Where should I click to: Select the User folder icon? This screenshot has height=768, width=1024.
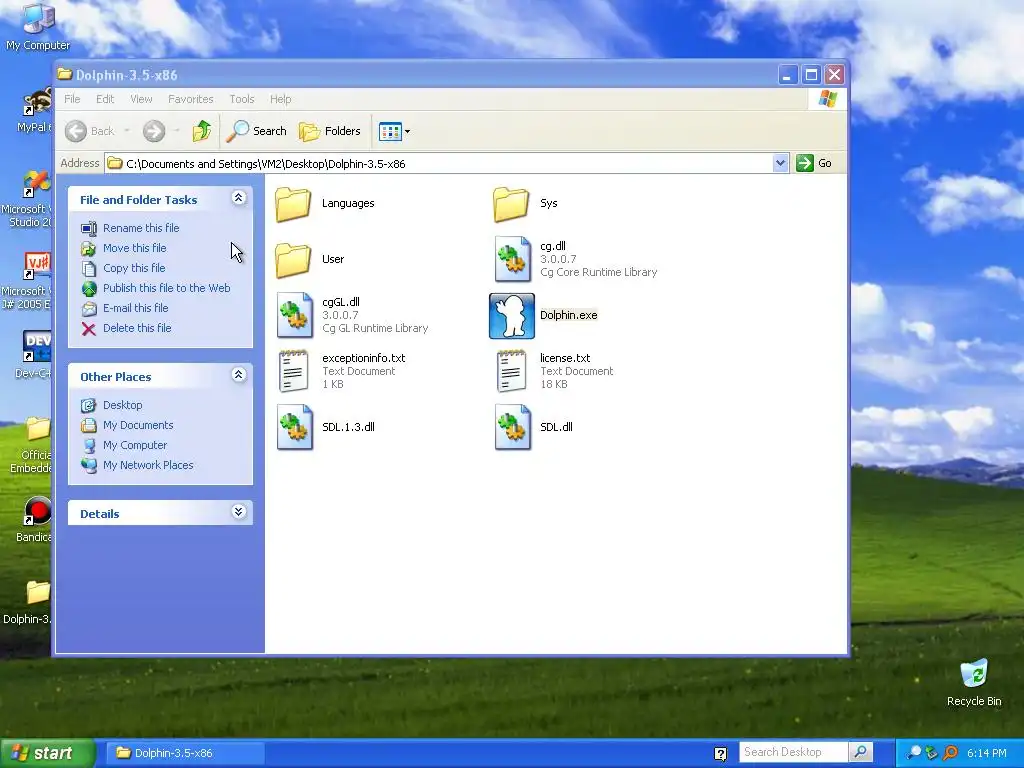(293, 260)
